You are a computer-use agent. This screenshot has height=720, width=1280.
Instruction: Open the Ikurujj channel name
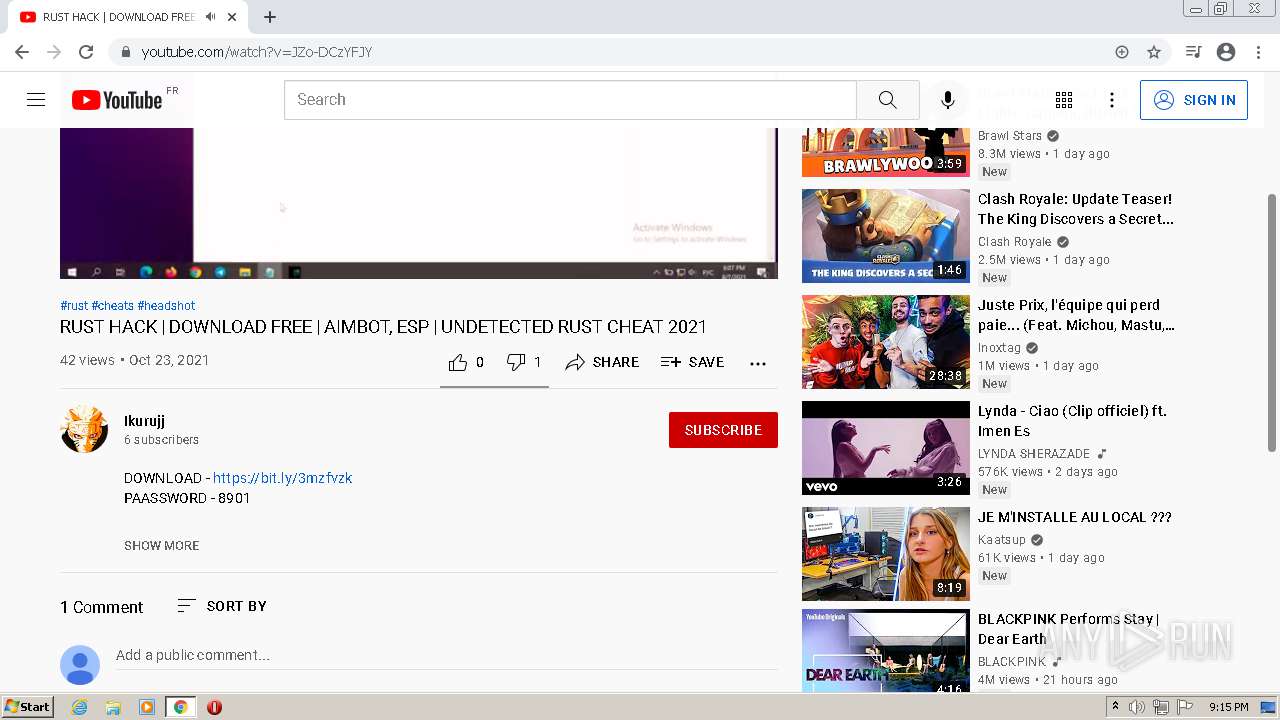point(144,421)
